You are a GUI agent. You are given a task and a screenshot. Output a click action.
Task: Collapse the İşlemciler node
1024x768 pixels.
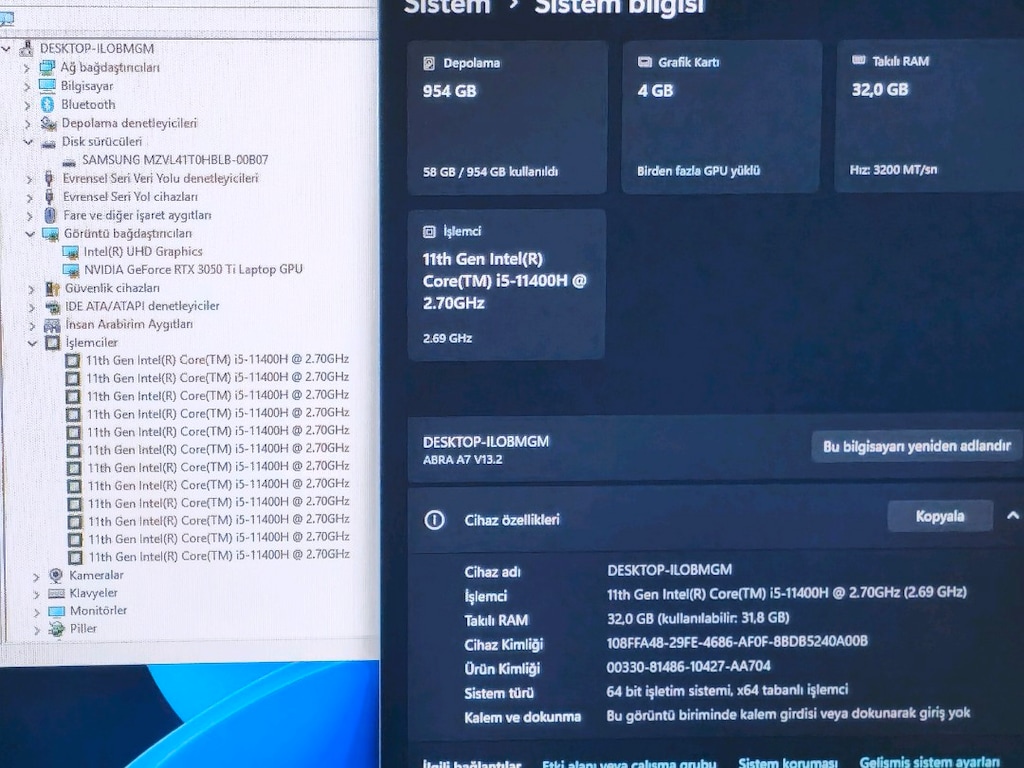pyautogui.click(x=32, y=342)
